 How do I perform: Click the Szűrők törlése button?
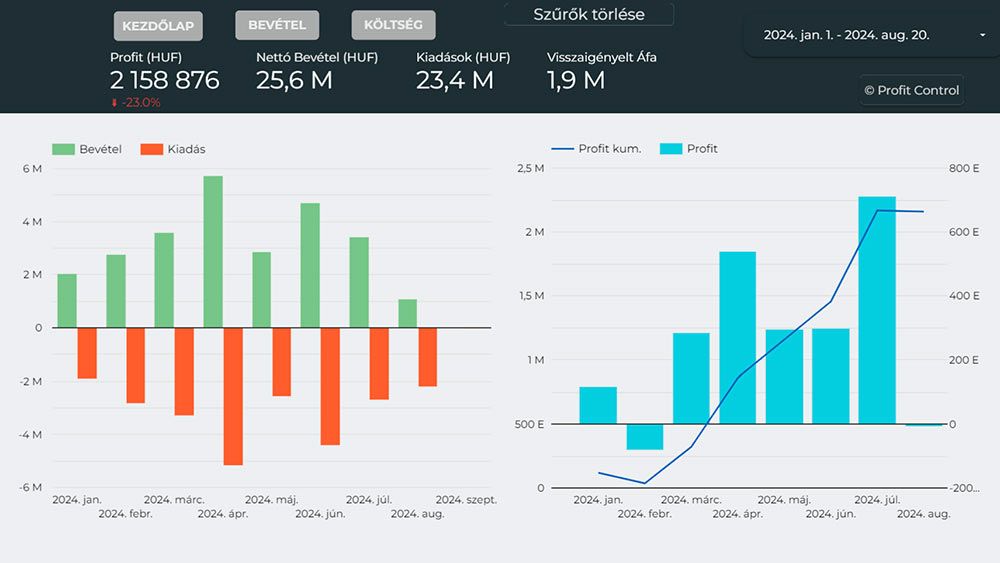[588, 15]
